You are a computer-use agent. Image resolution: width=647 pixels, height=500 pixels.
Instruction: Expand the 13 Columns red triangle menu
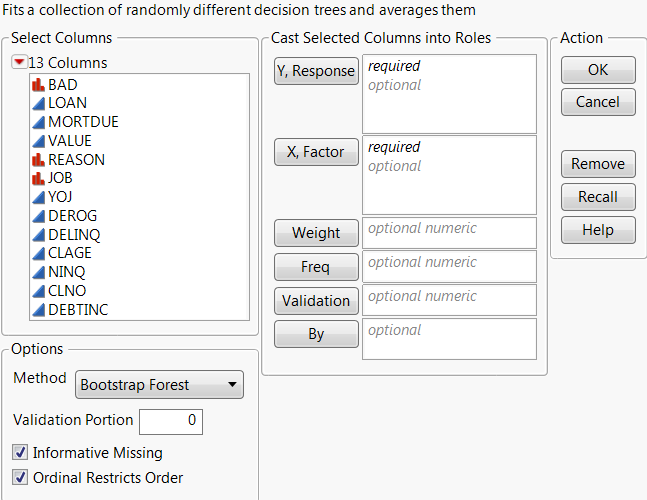click(x=19, y=62)
